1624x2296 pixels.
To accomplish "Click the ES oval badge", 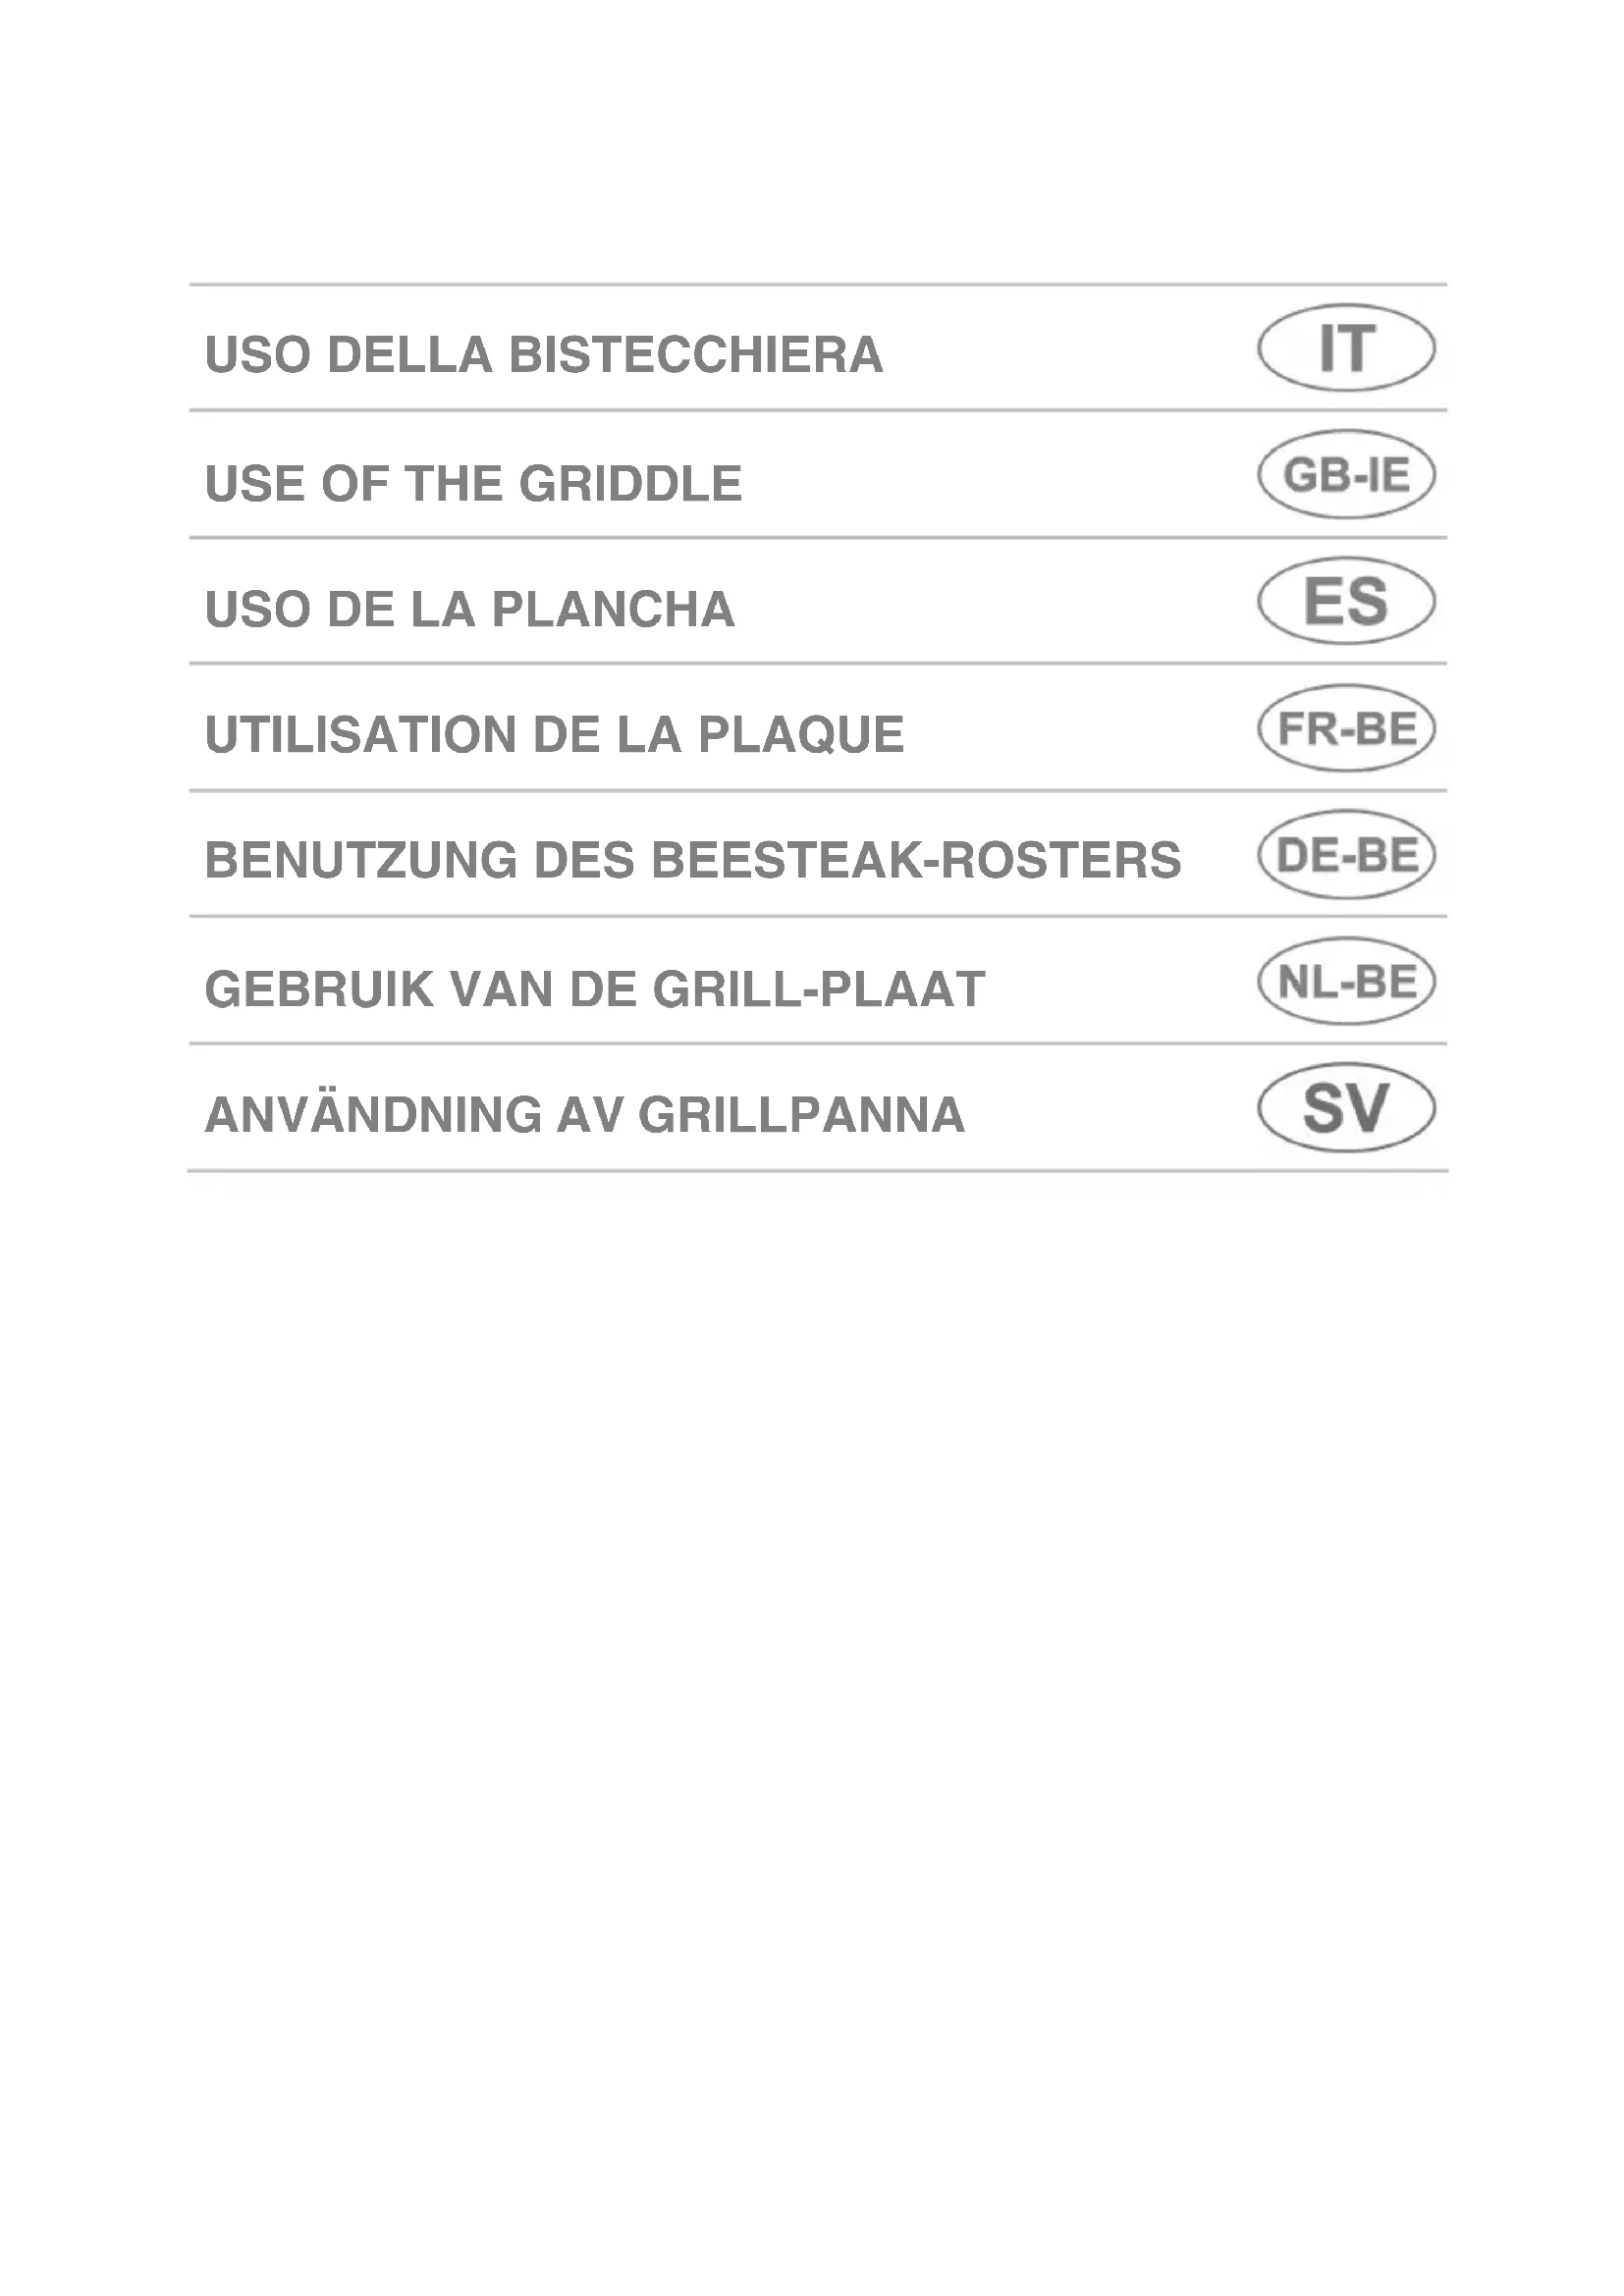I will pyautogui.click(x=1346, y=601).
